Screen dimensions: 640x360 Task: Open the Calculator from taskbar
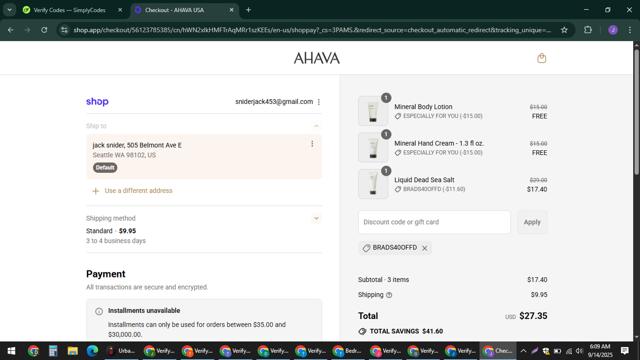pos(53,351)
